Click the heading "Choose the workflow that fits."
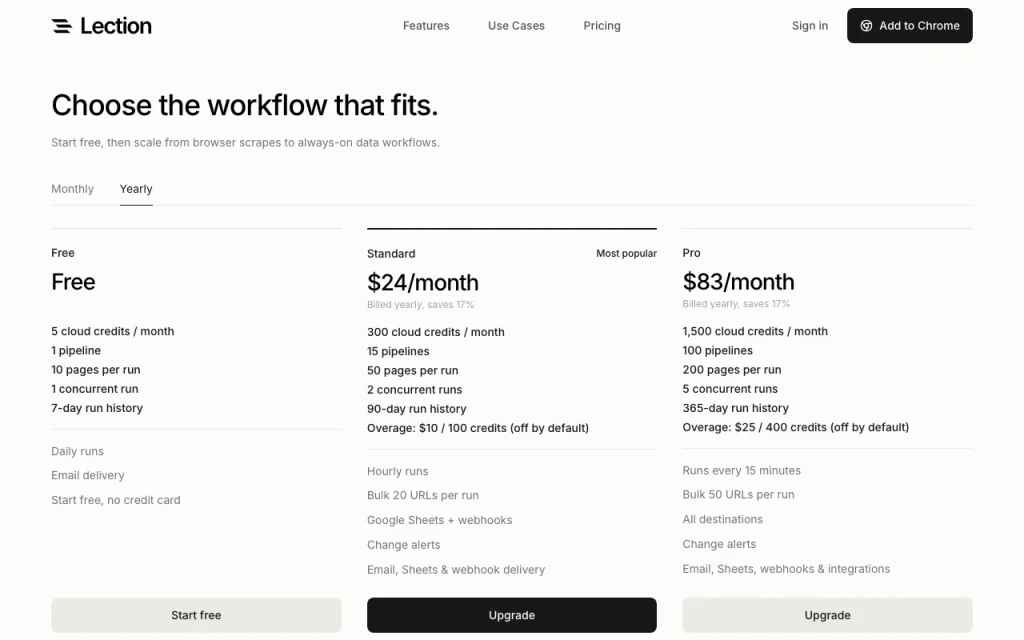The width and height of the screenshot is (1024, 640). tap(245, 105)
